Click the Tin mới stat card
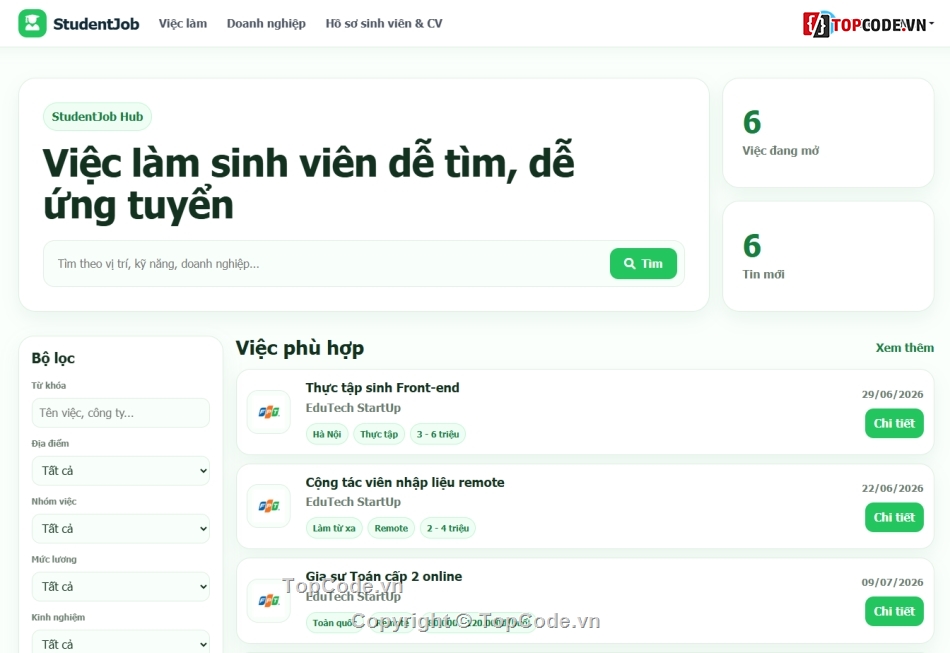 pos(828,256)
